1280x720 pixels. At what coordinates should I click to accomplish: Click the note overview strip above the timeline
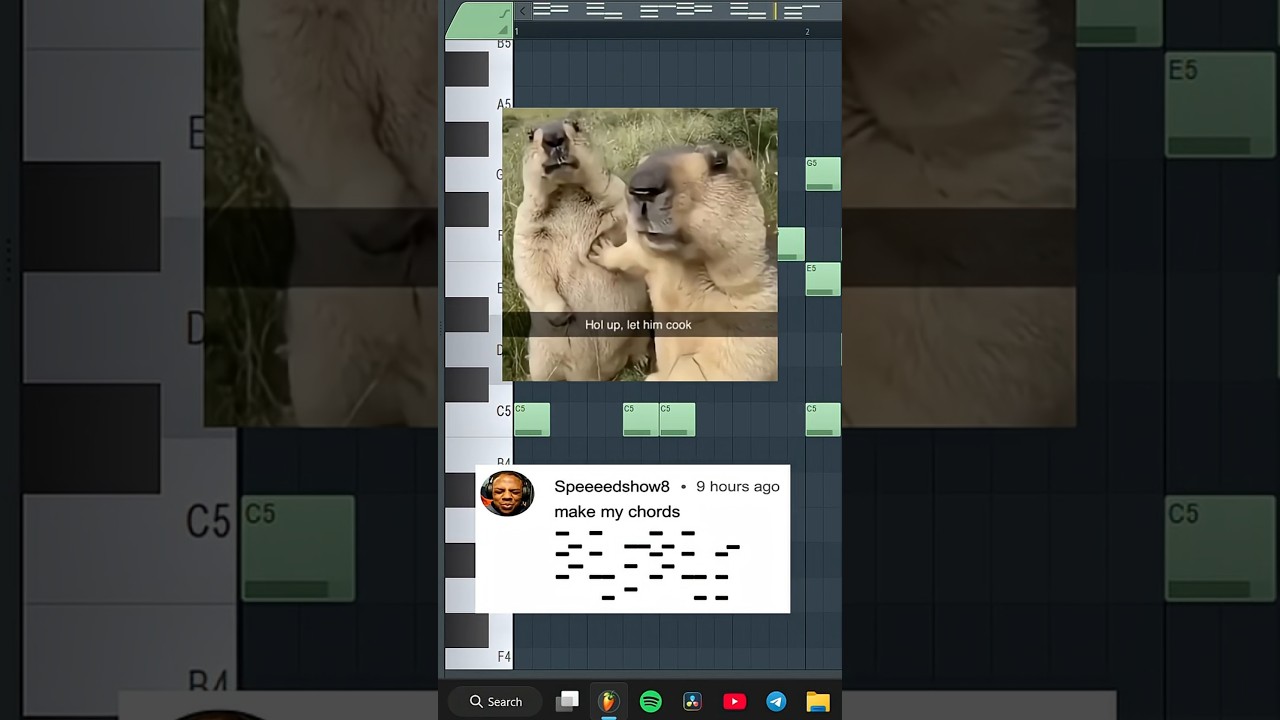685,11
